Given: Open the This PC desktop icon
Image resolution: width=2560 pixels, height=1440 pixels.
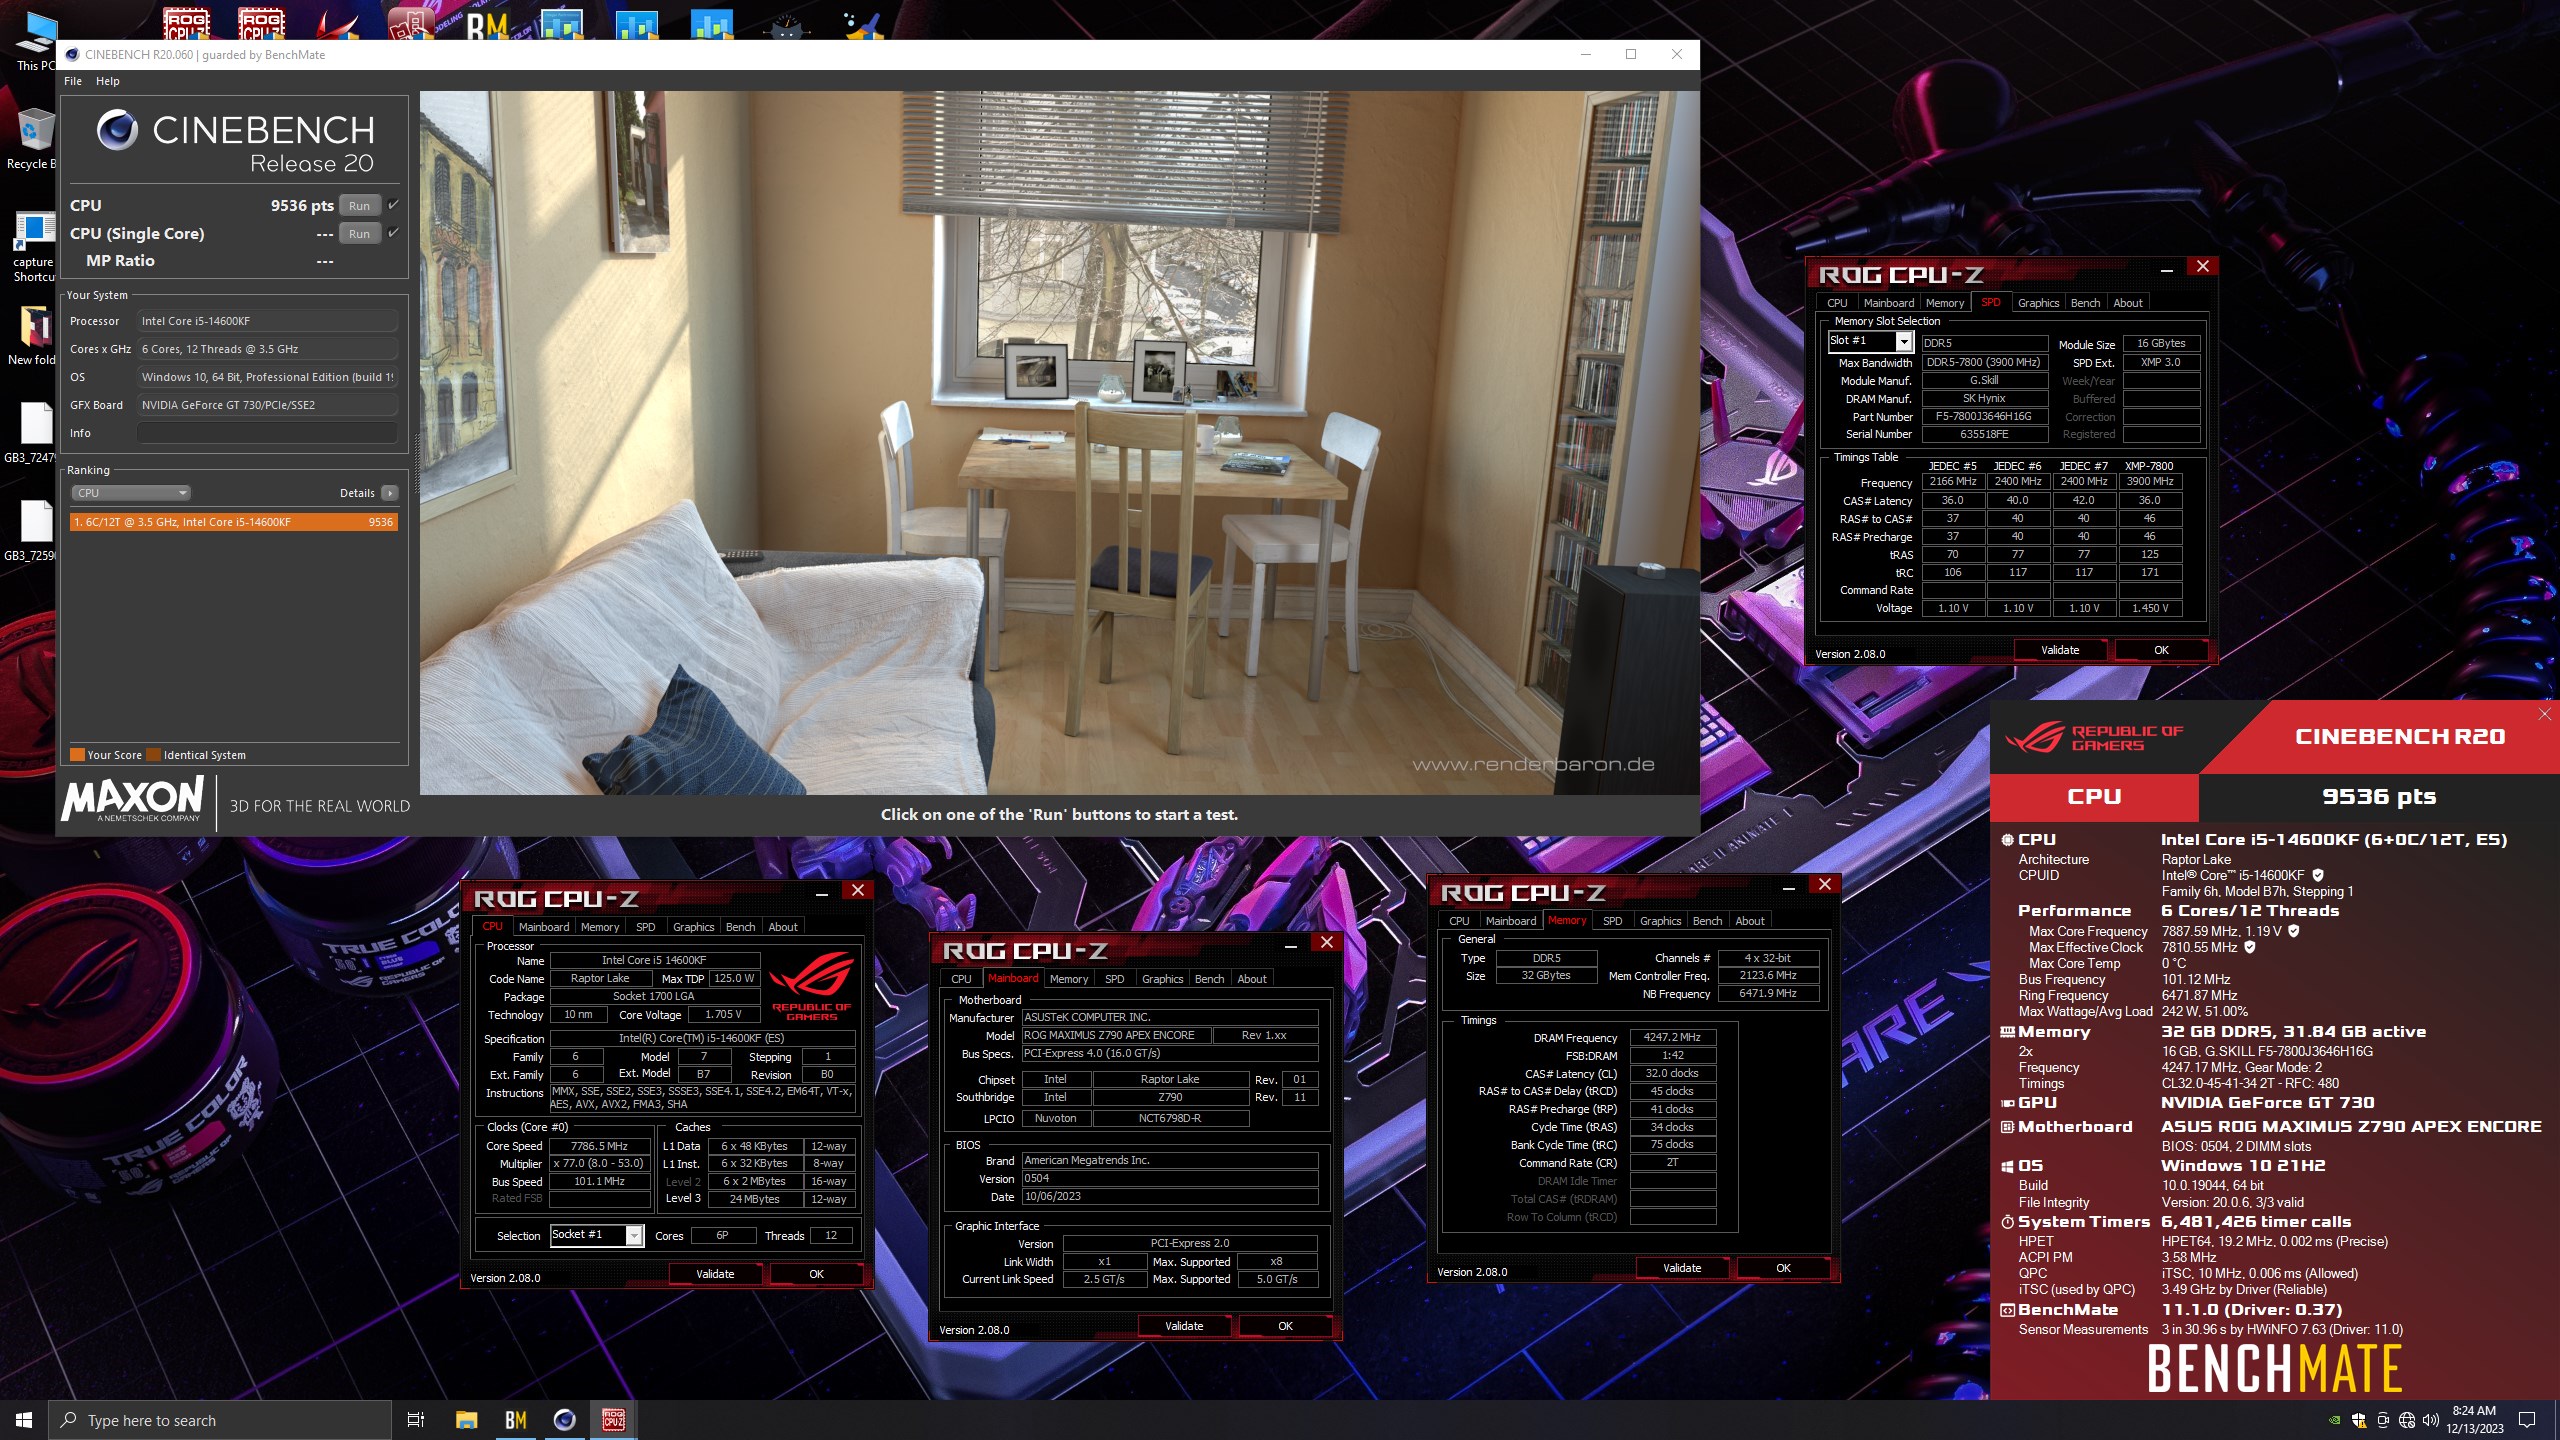Looking at the screenshot, I should [34, 40].
